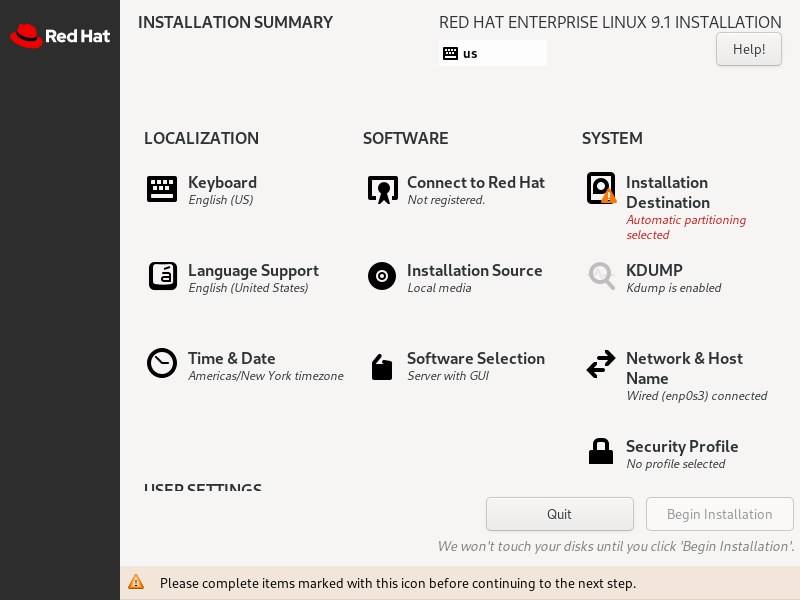Click 'Americas/New York timezone' text
Viewport: 800px width, 600px height.
[266, 376]
